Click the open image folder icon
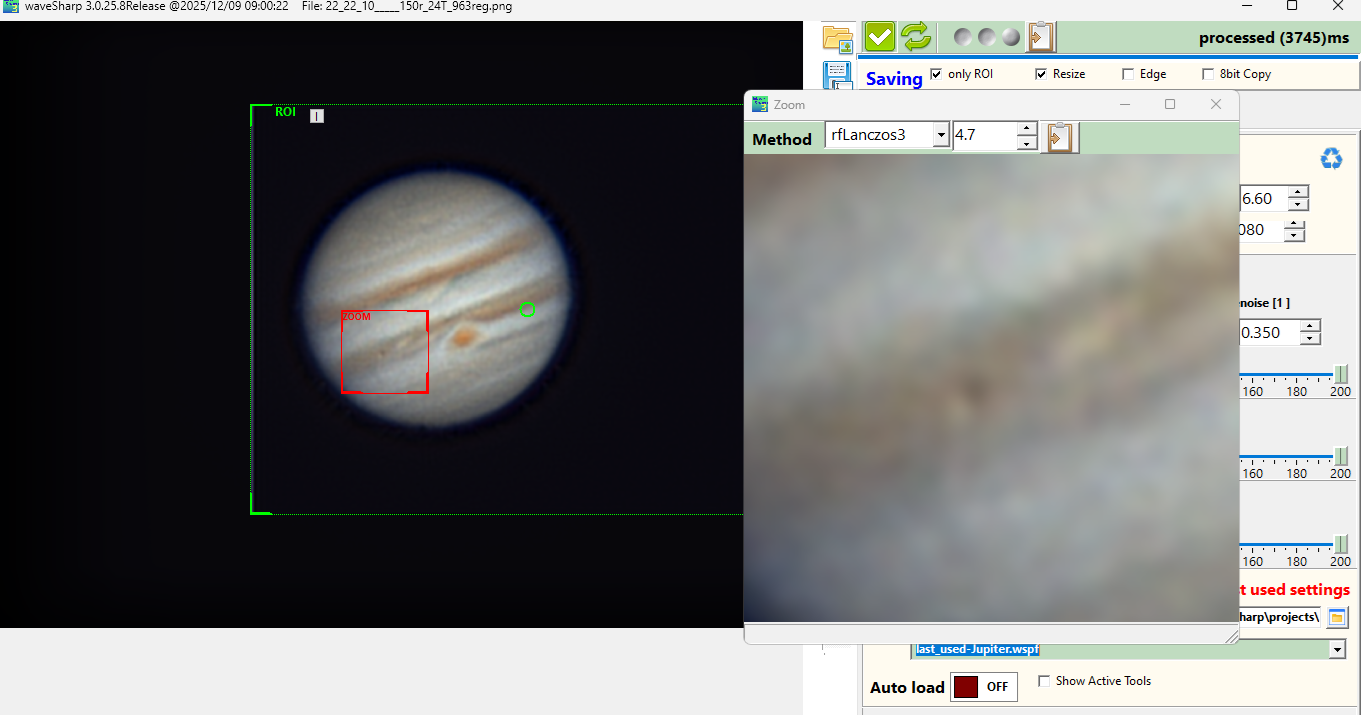 coord(837,38)
